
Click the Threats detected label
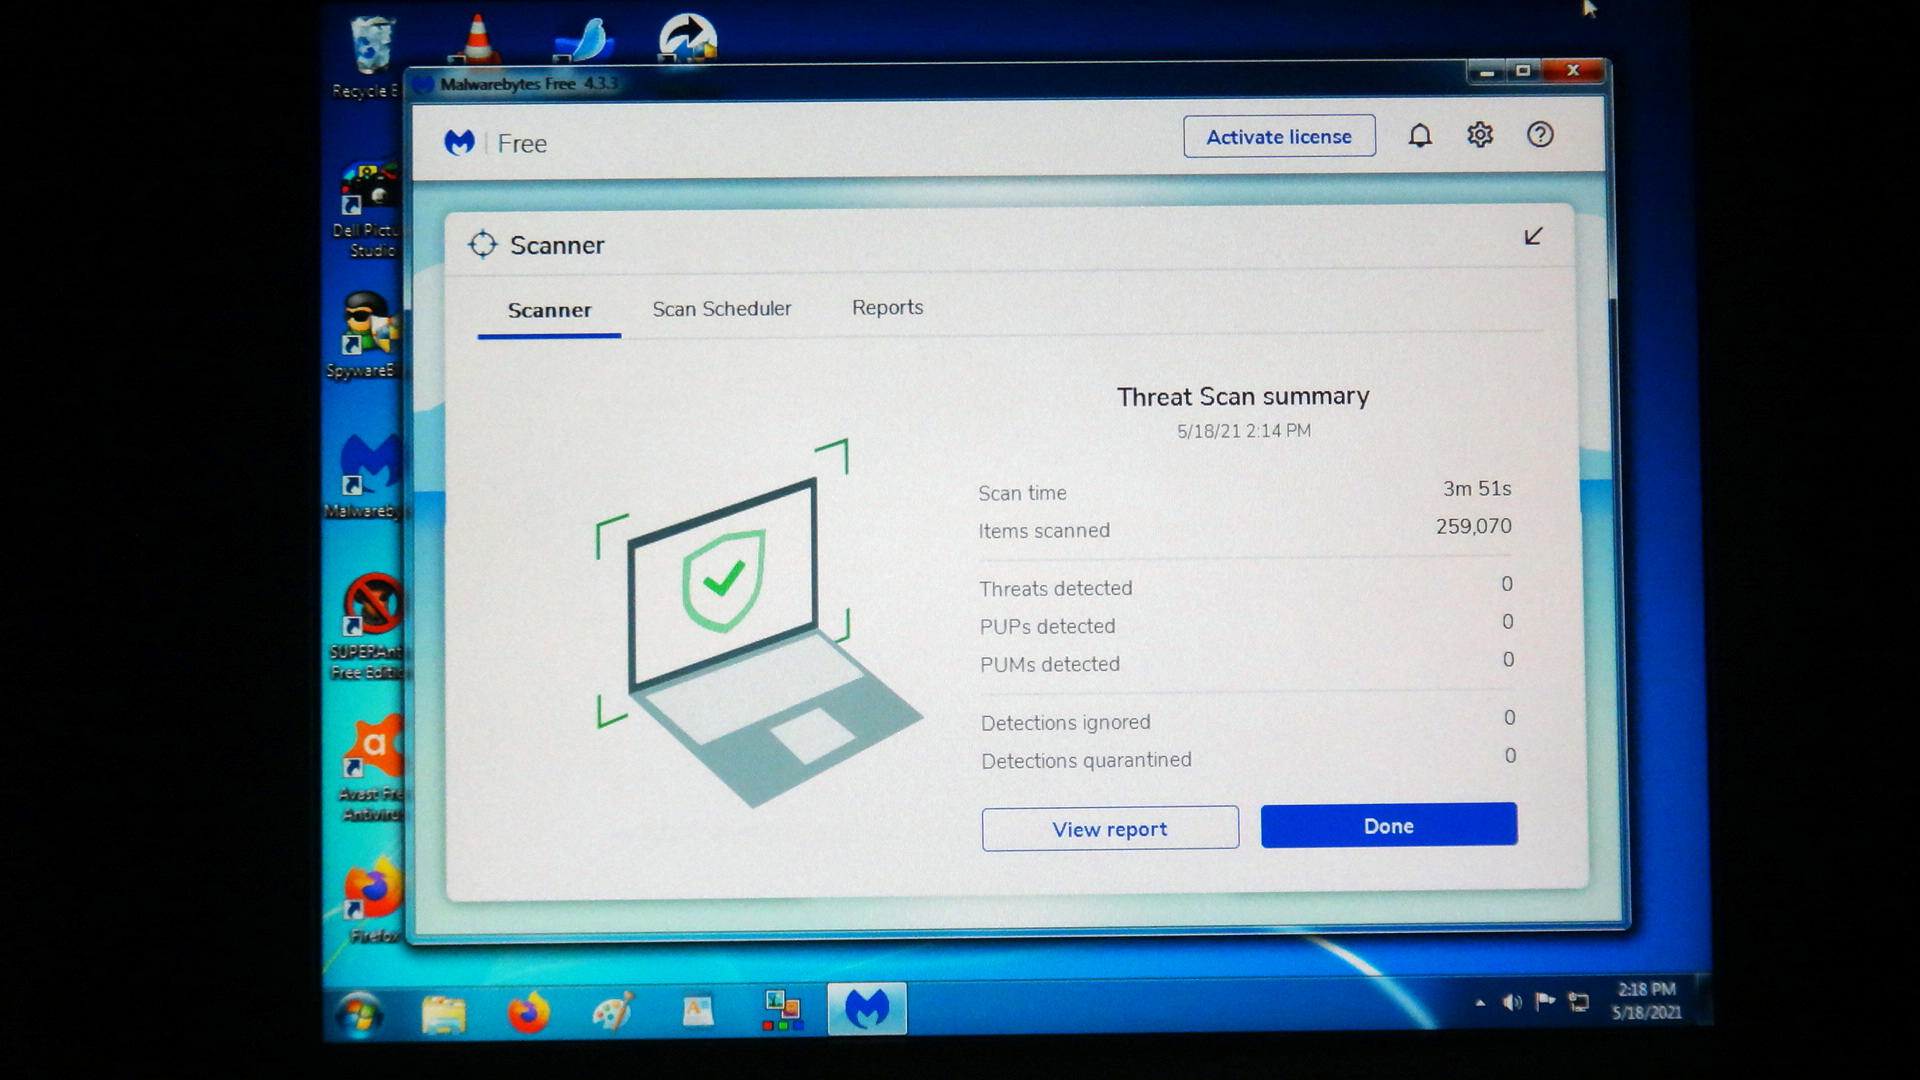[1056, 588]
